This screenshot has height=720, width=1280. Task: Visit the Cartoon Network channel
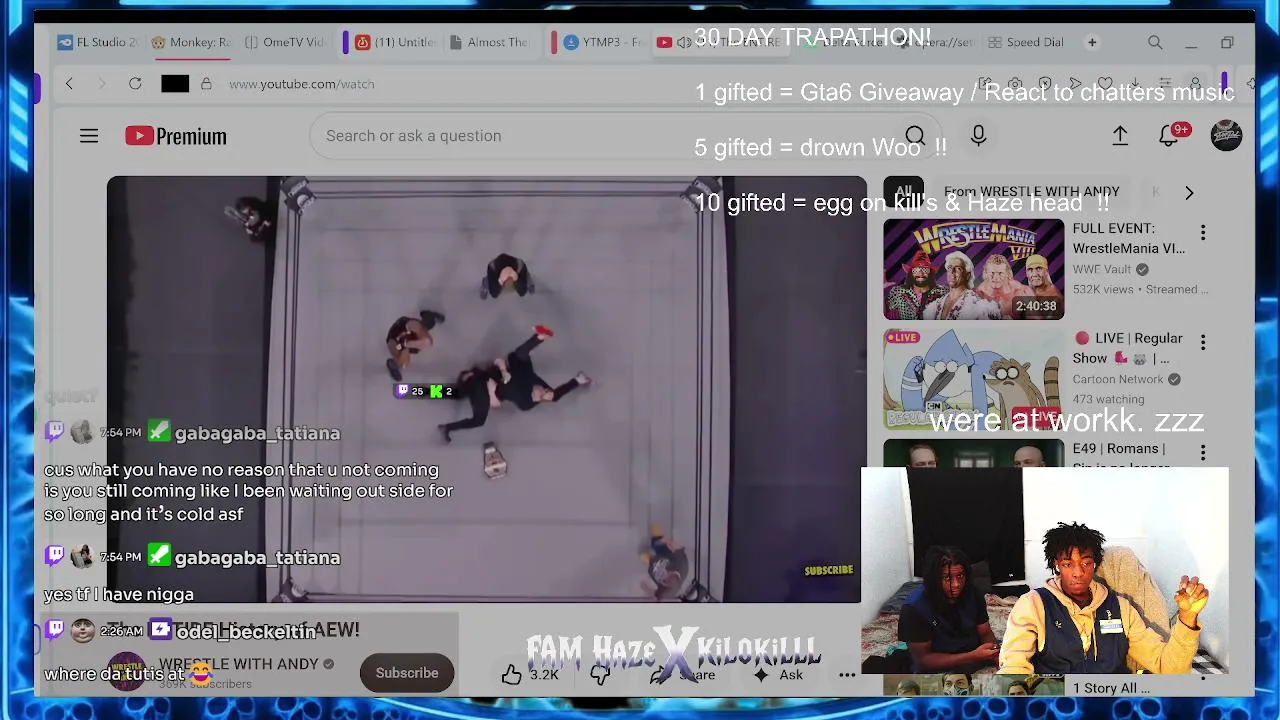coord(1118,379)
